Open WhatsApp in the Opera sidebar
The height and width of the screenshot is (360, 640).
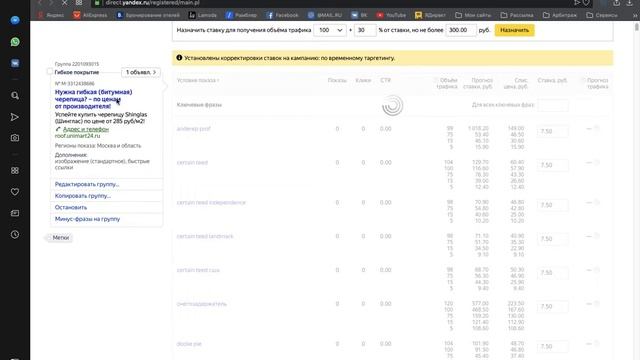(x=15, y=42)
